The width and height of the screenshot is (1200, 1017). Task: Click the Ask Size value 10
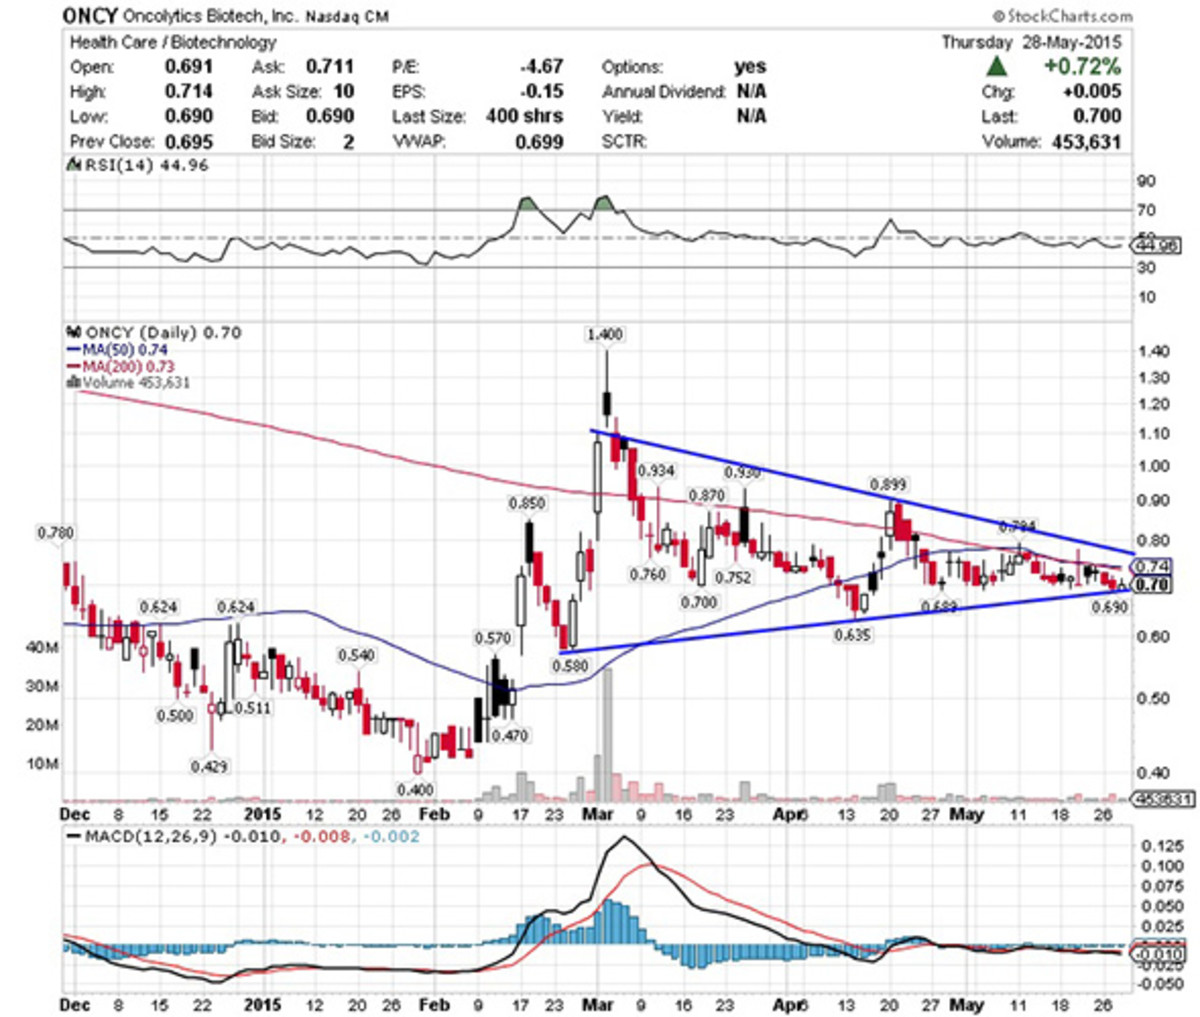pyautogui.click(x=344, y=92)
